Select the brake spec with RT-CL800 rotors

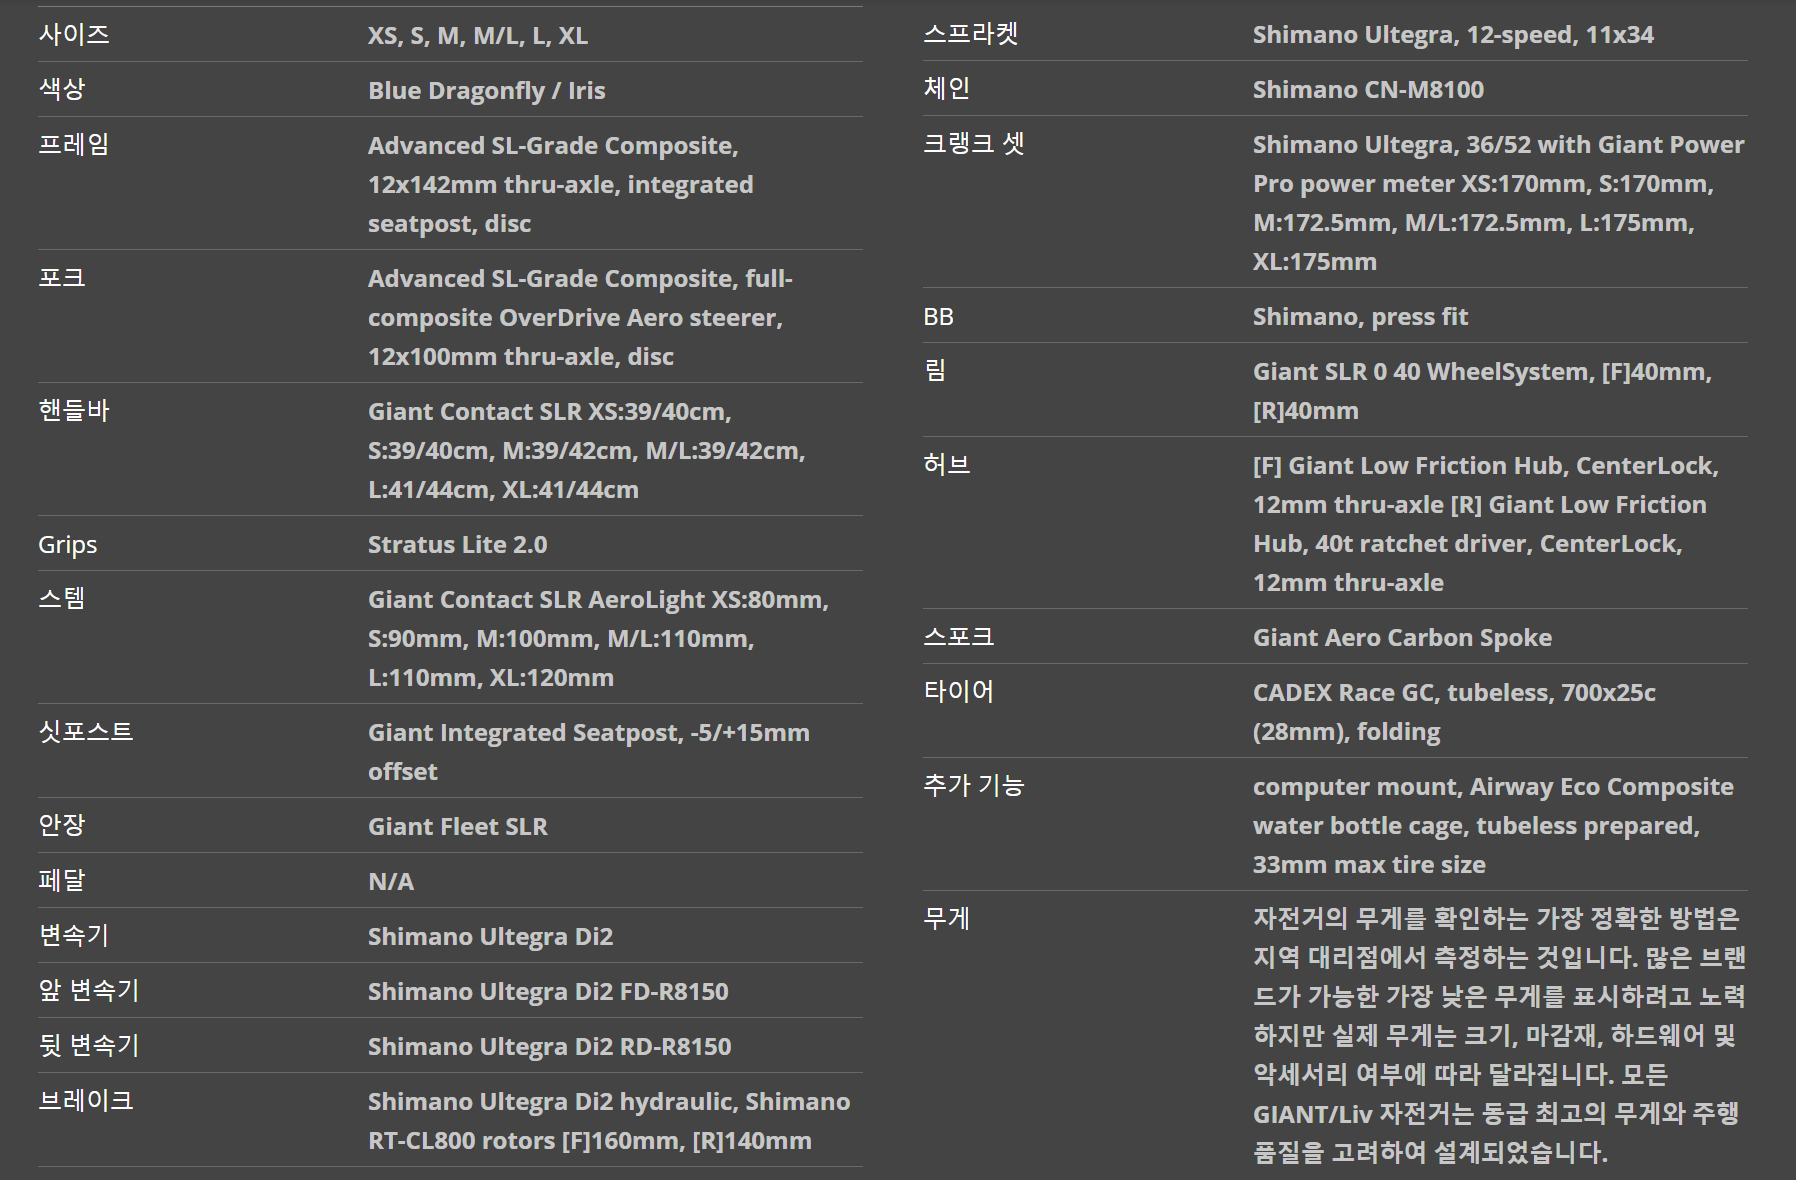[609, 1121]
